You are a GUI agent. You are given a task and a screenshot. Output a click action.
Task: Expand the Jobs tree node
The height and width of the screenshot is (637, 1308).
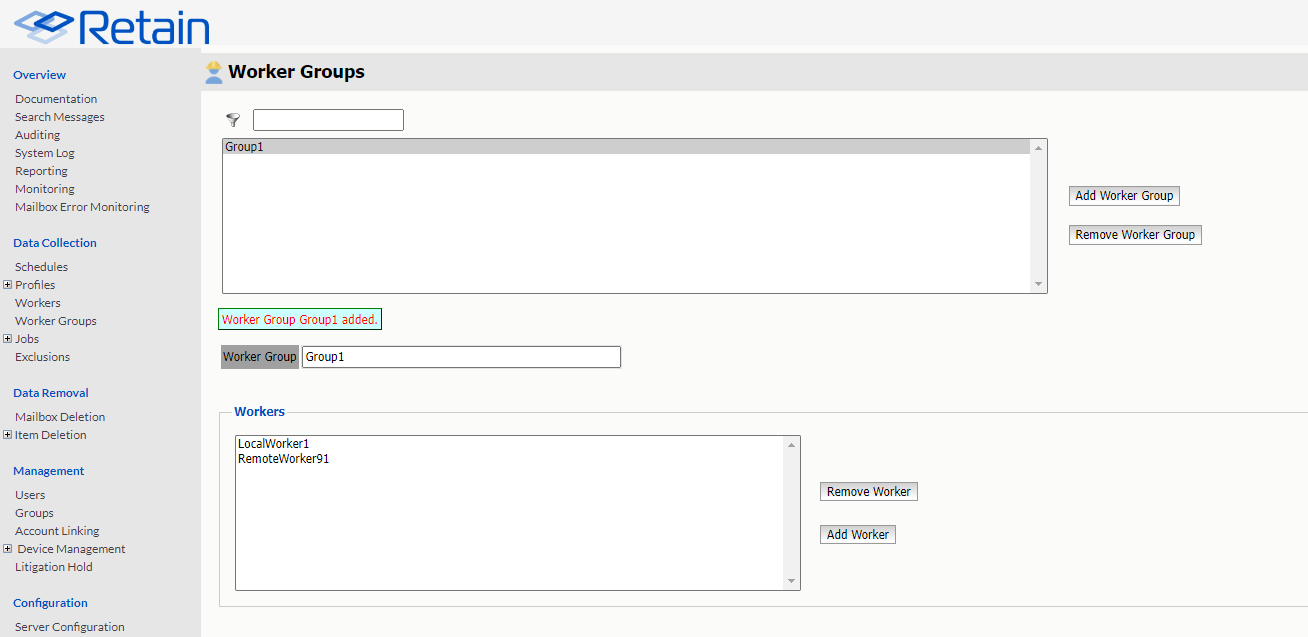click(8, 339)
